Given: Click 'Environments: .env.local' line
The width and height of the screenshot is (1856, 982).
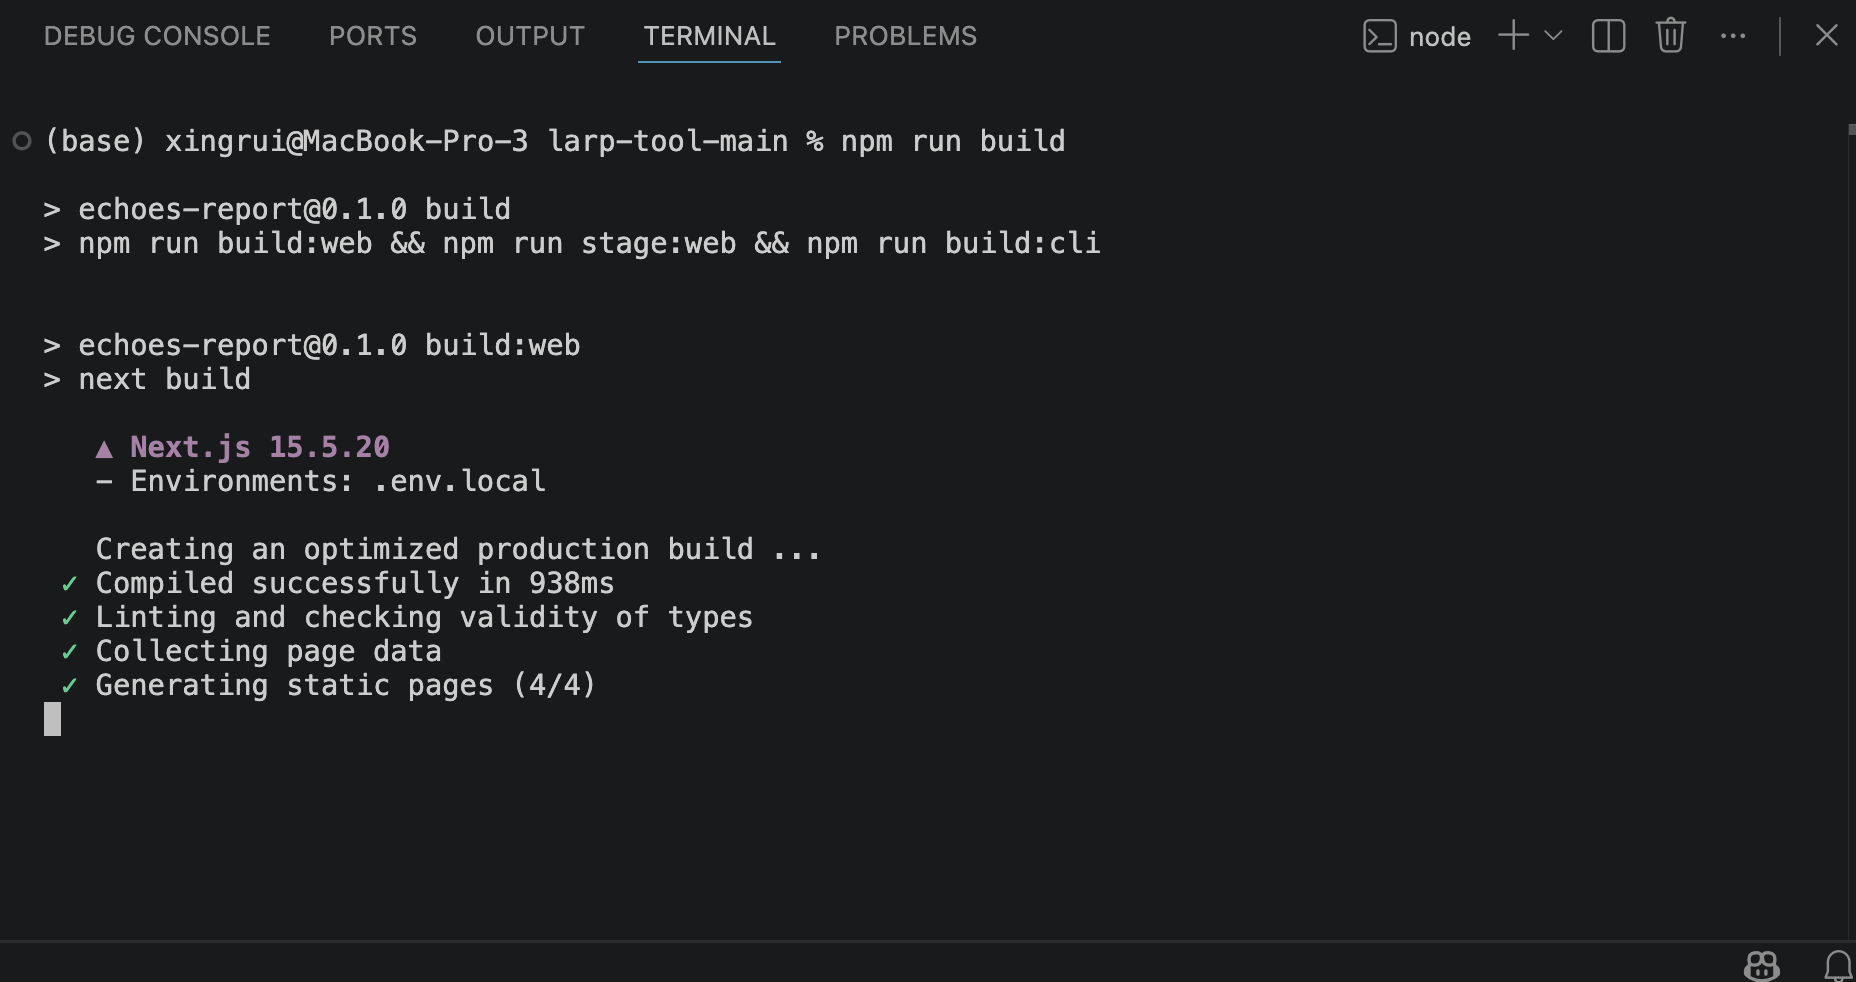Looking at the screenshot, I should (x=321, y=481).
